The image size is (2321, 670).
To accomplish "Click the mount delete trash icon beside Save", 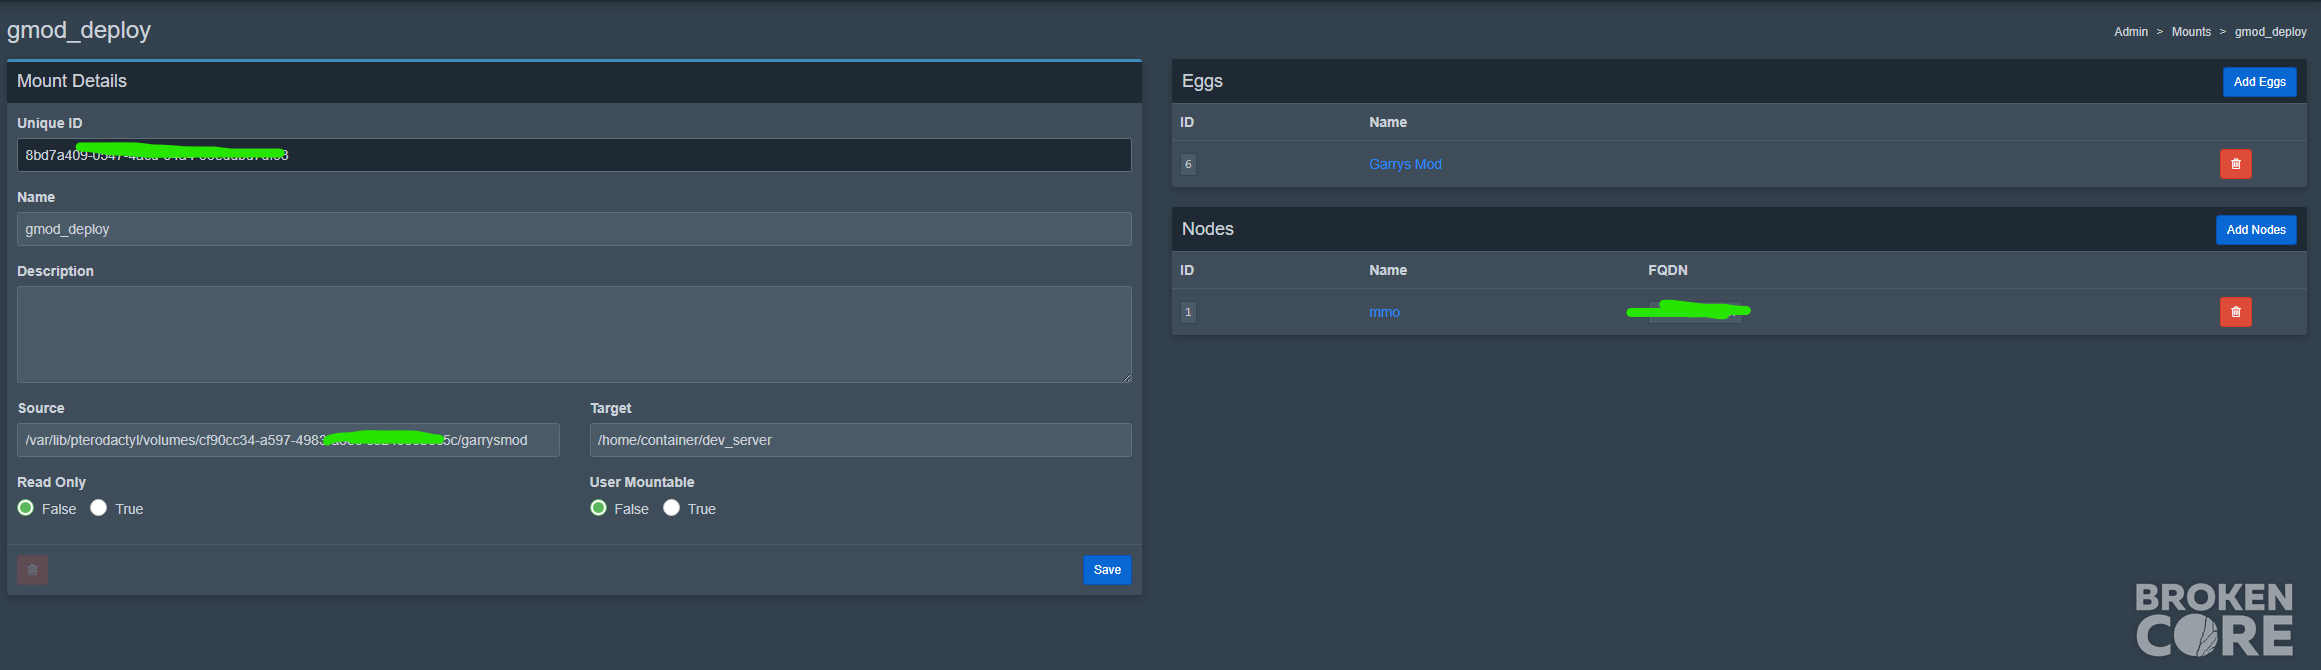I will coord(32,570).
